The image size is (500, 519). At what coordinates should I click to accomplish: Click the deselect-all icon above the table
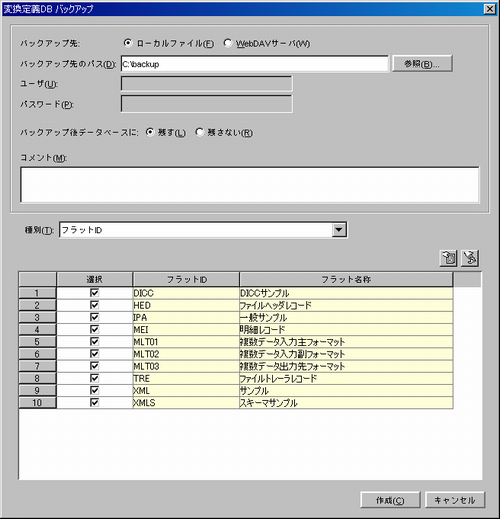[470, 258]
